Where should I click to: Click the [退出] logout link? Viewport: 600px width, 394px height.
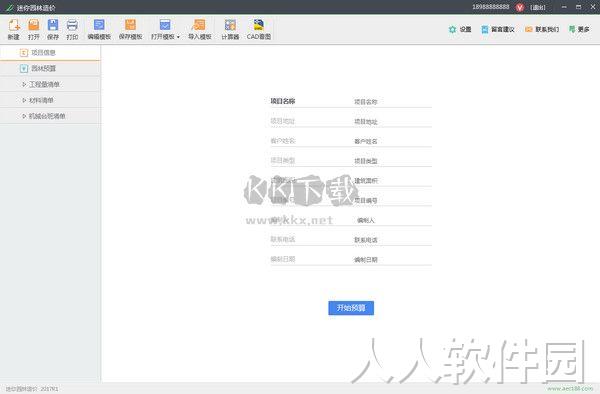point(538,7)
